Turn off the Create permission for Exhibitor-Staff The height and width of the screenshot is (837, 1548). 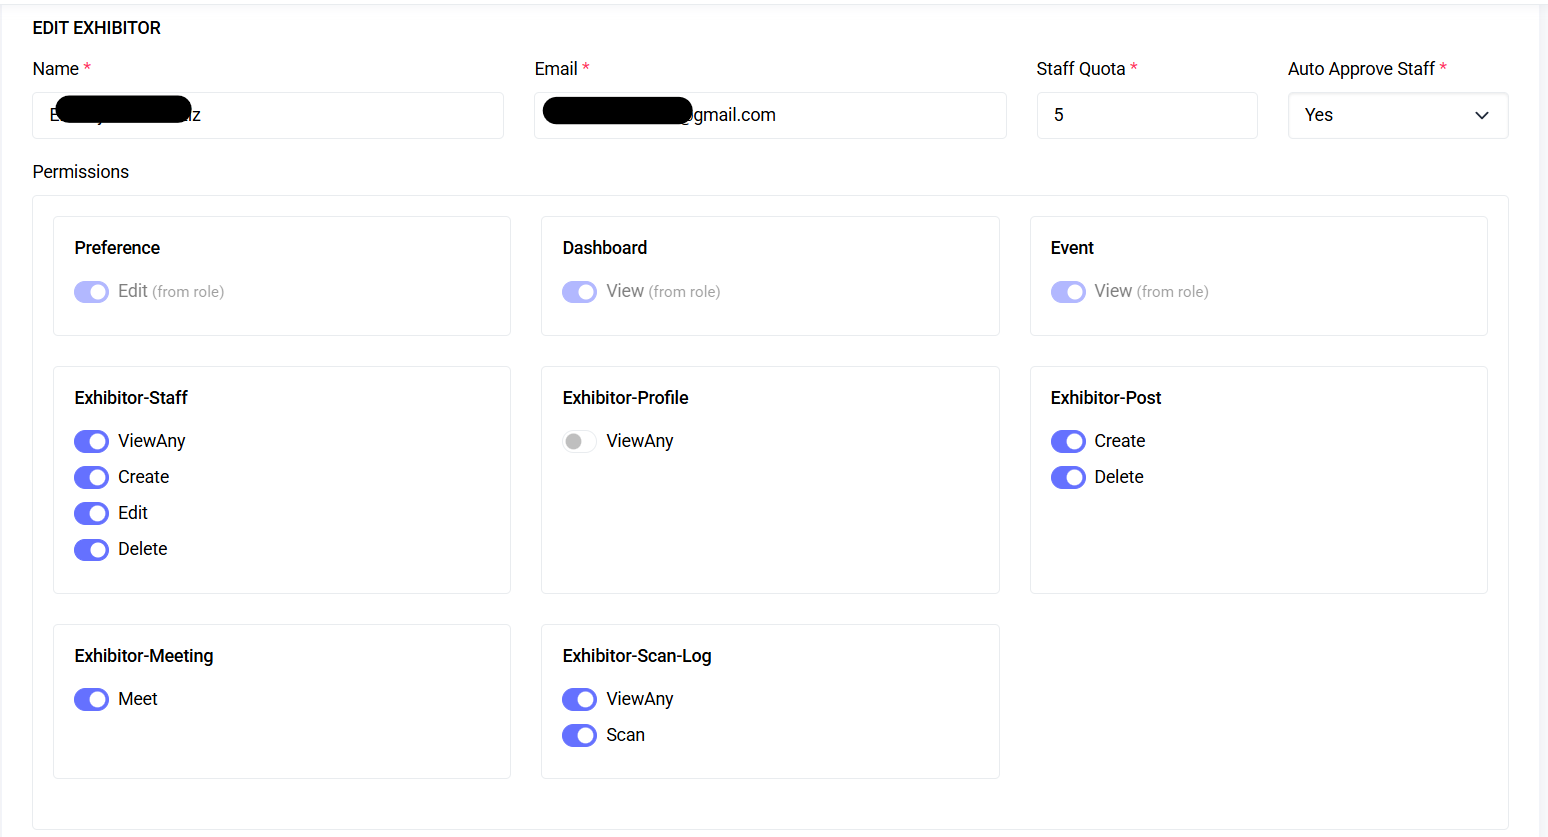click(x=91, y=477)
